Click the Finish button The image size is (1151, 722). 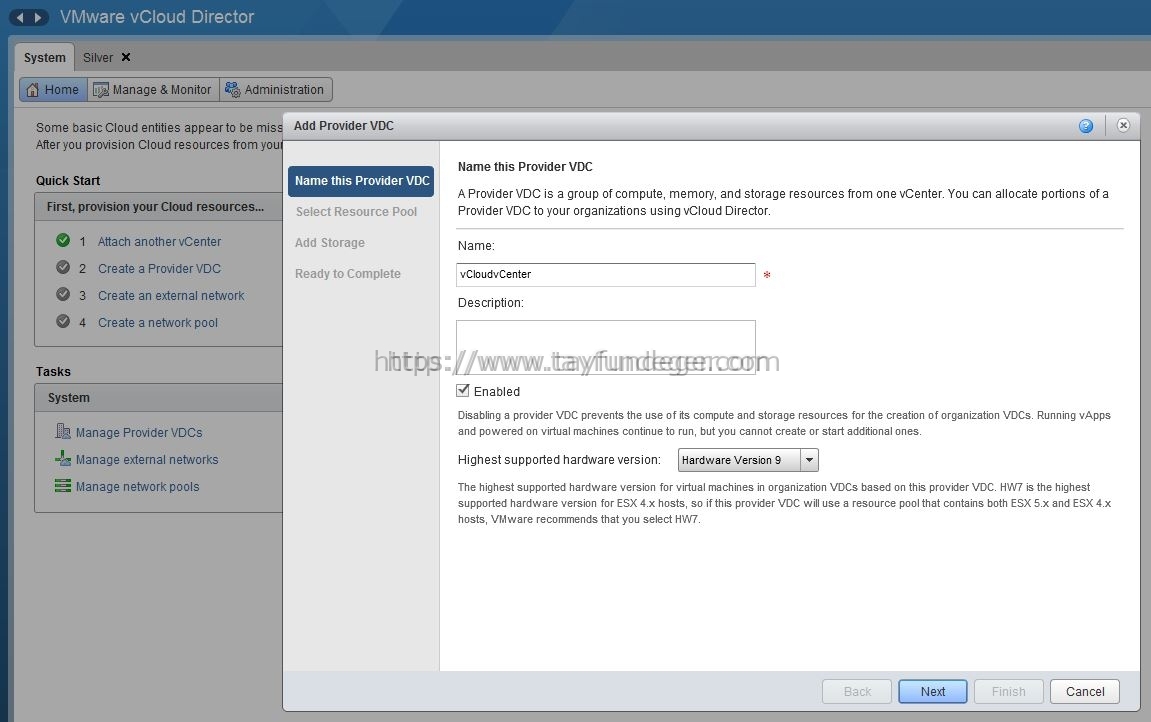1008,691
